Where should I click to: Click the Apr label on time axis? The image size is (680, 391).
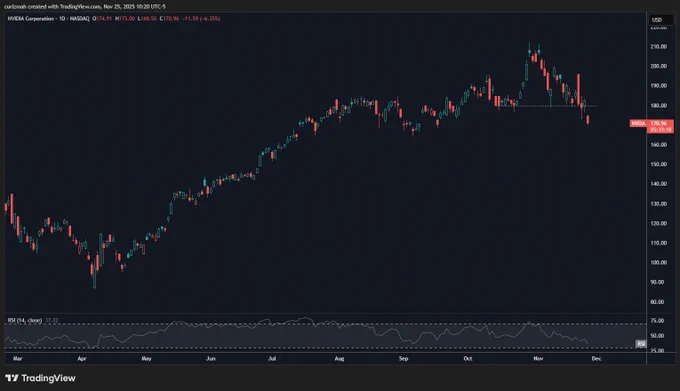point(82,358)
